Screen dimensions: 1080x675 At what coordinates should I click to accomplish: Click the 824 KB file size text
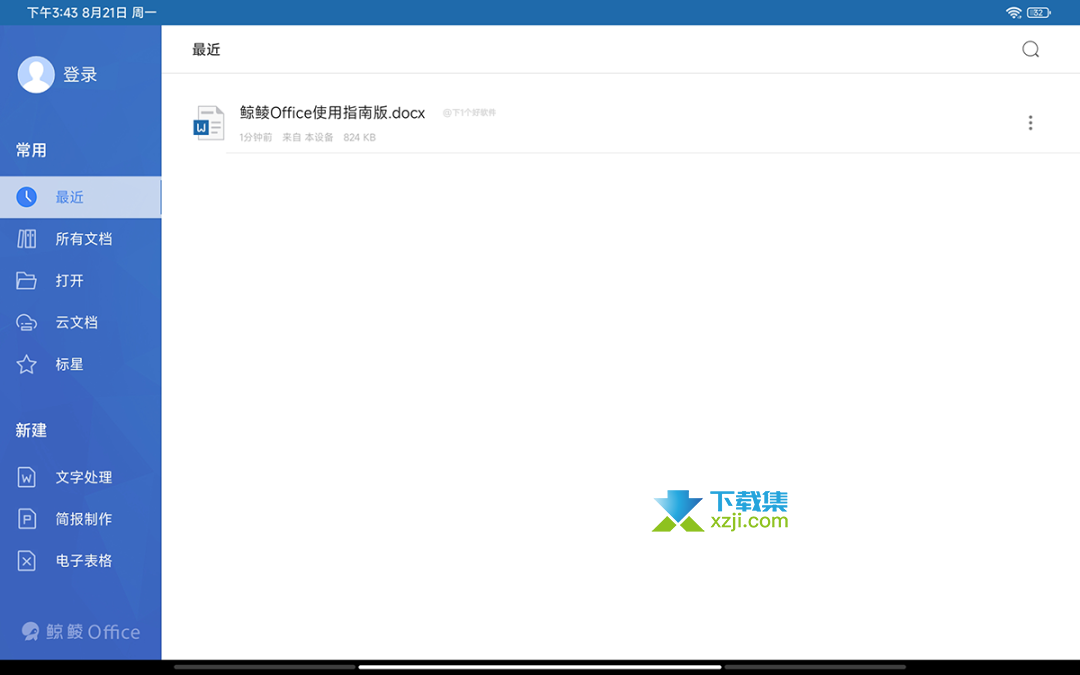pyautogui.click(x=360, y=138)
